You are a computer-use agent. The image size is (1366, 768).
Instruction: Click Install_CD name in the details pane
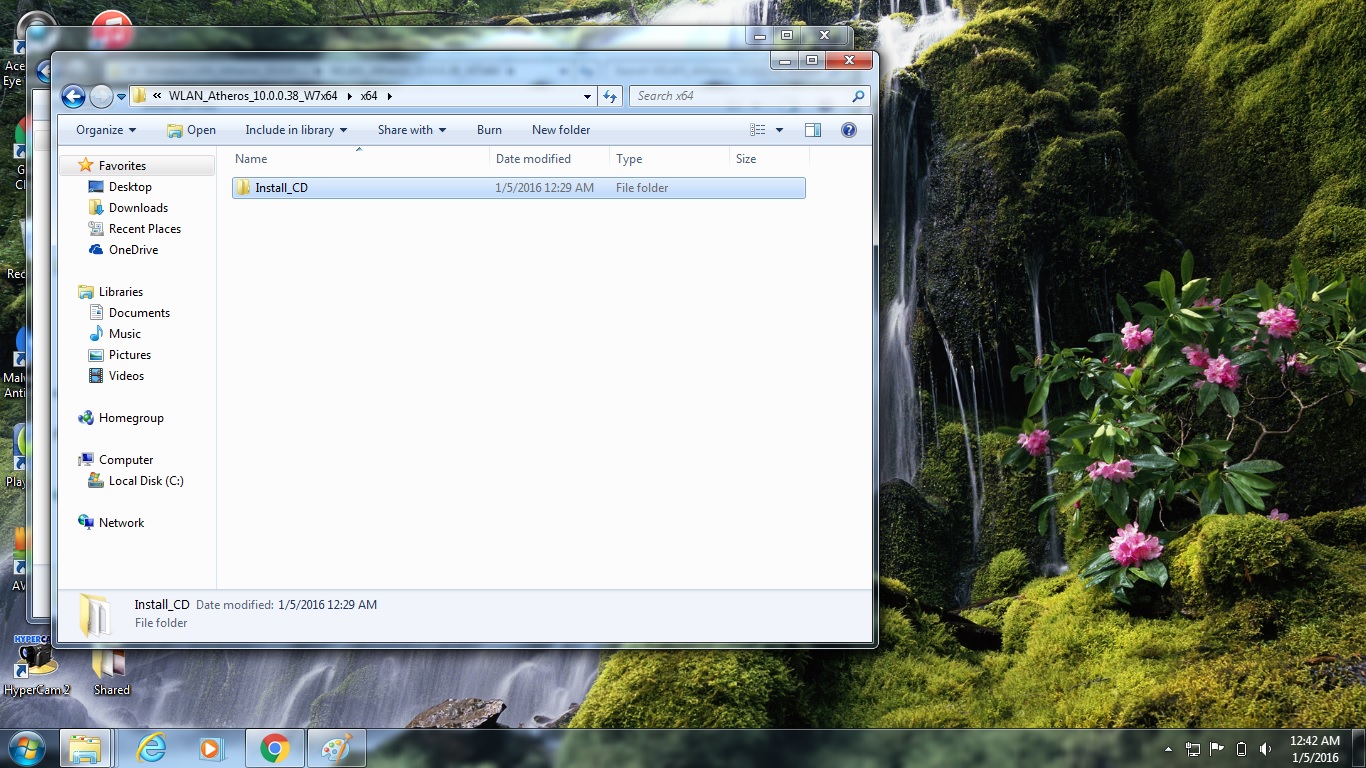click(x=162, y=605)
